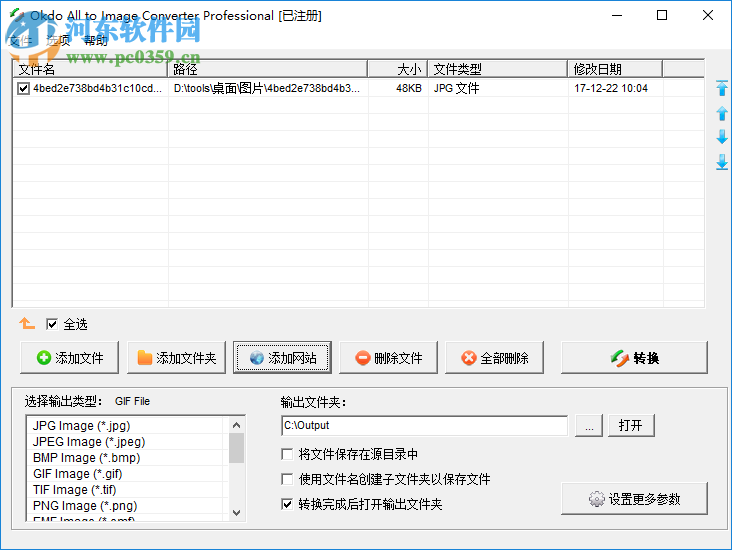Click the orange up-level arrow icon
732x550 pixels.
coord(27,323)
